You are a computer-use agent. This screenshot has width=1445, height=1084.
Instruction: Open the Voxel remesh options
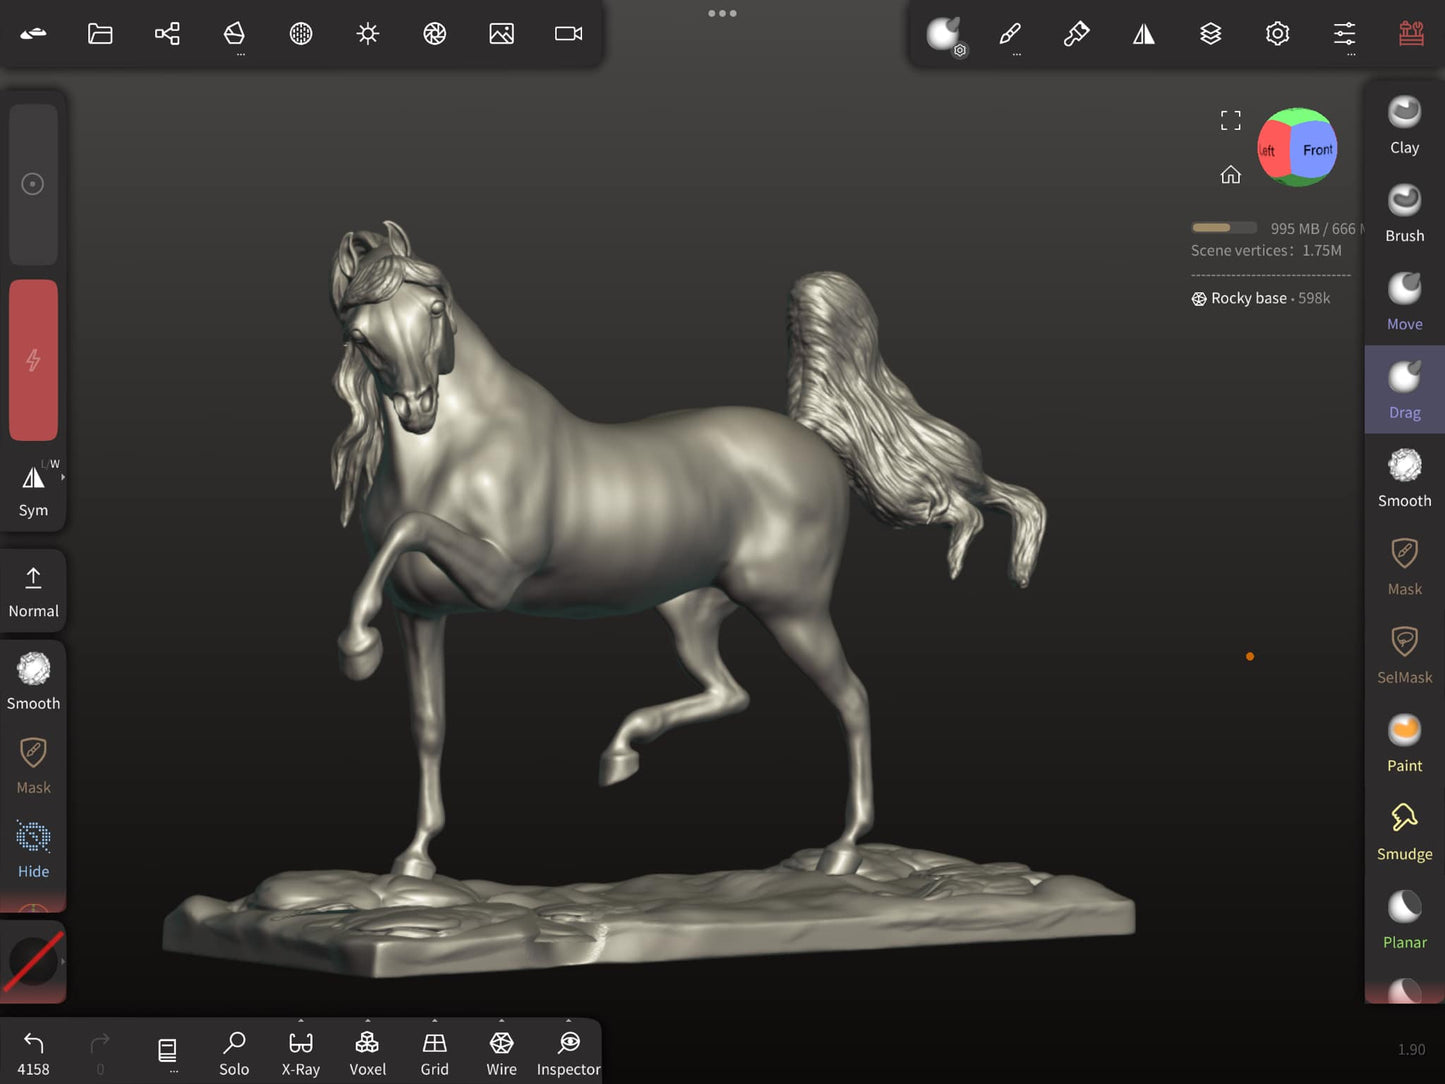(367, 1053)
